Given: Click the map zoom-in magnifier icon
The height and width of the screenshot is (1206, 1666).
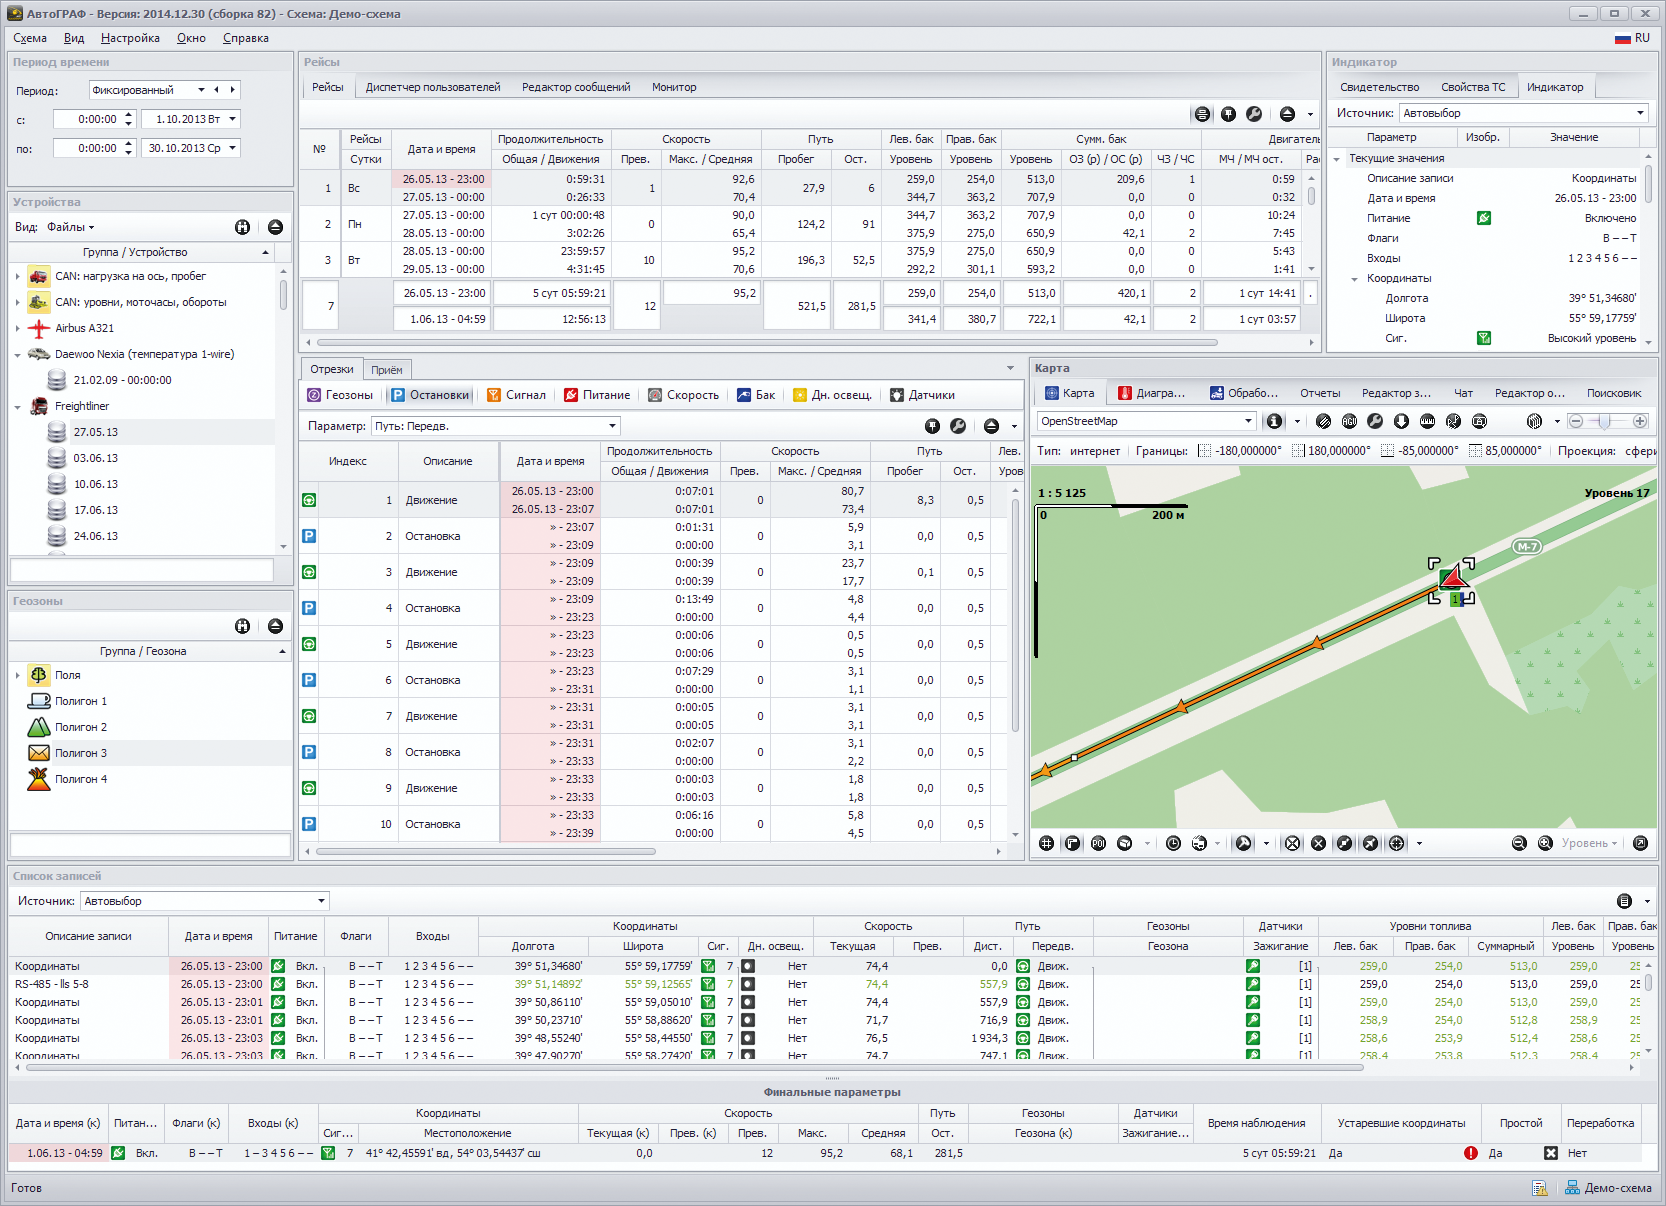Looking at the screenshot, I should tap(1545, 843).
